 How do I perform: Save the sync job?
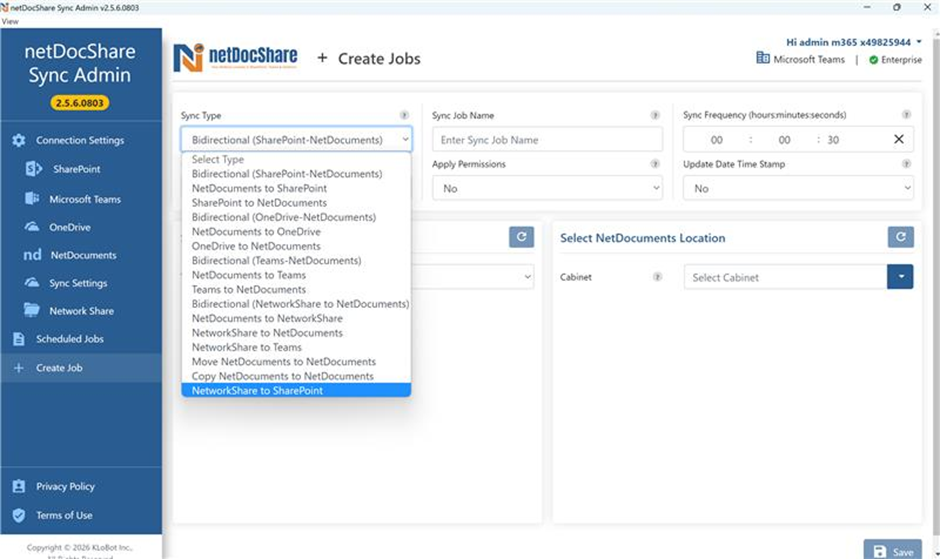(893, 551)
